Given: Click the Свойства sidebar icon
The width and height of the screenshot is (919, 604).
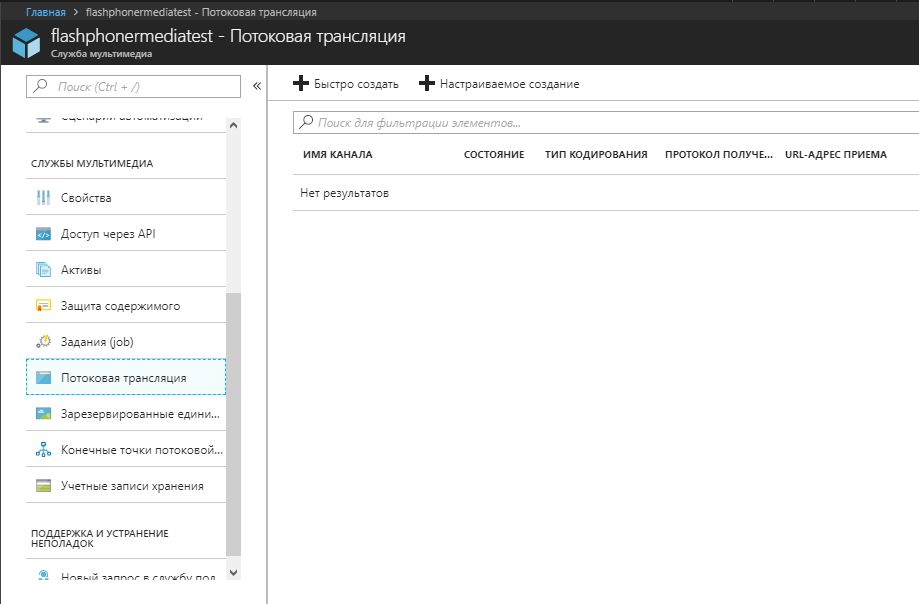Looking at the screenshot, I should pos(43,198).
